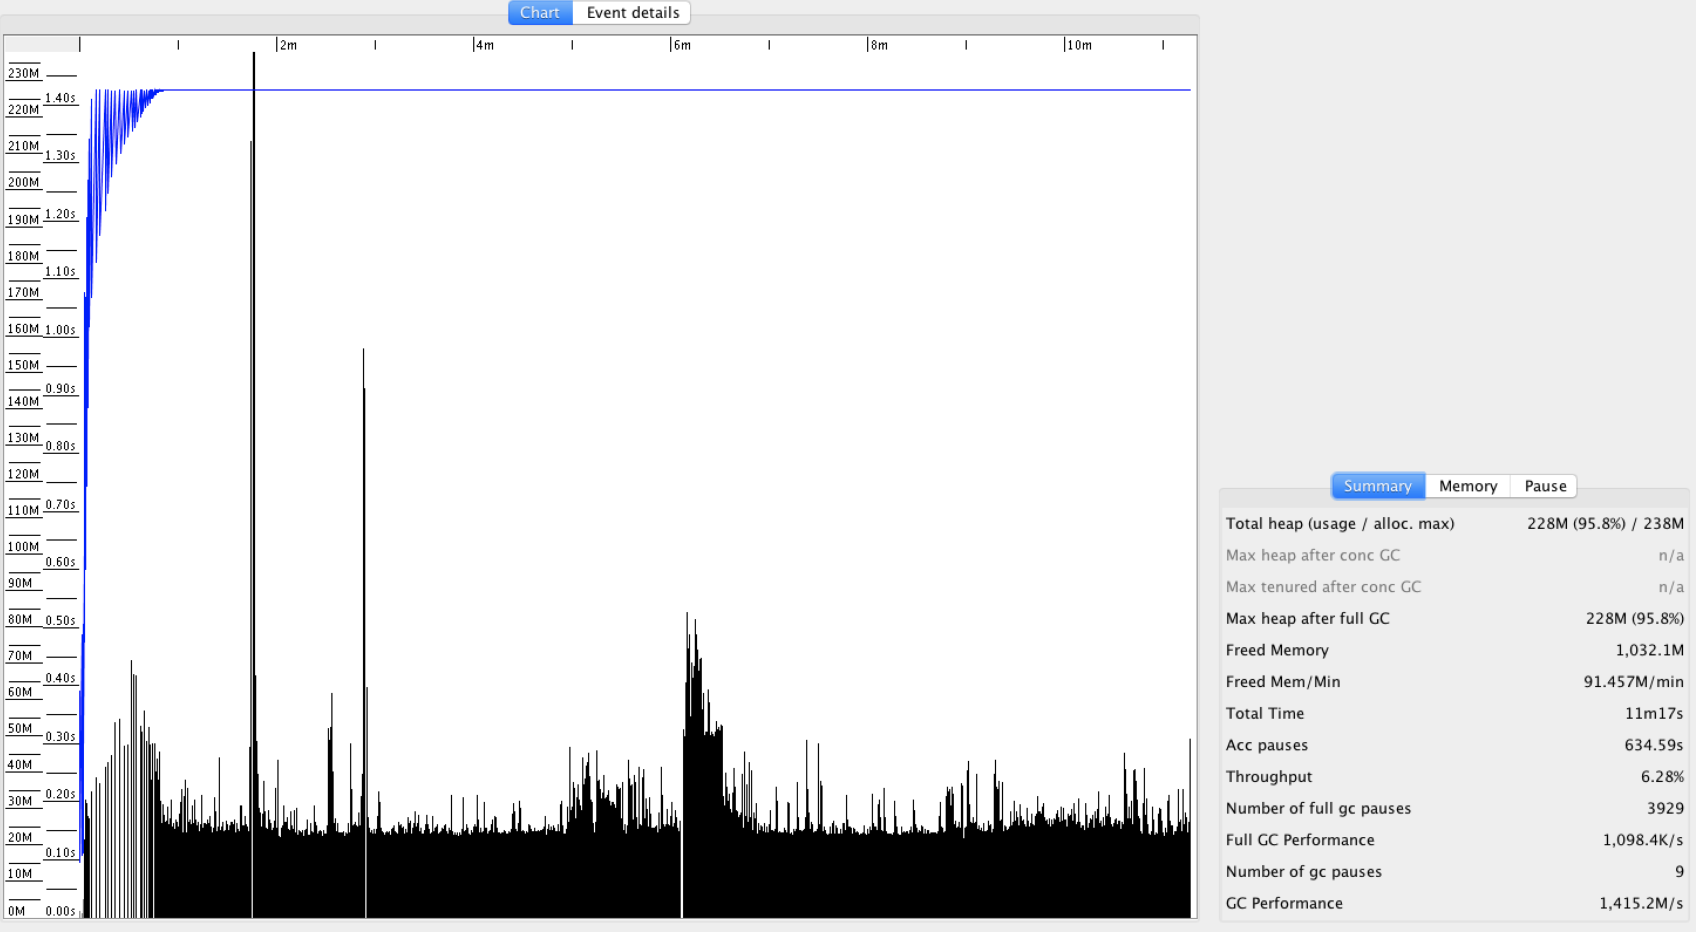Click the 1.40s pause axis label
The width and height of the screenshot is (1704, 934).
60,98
